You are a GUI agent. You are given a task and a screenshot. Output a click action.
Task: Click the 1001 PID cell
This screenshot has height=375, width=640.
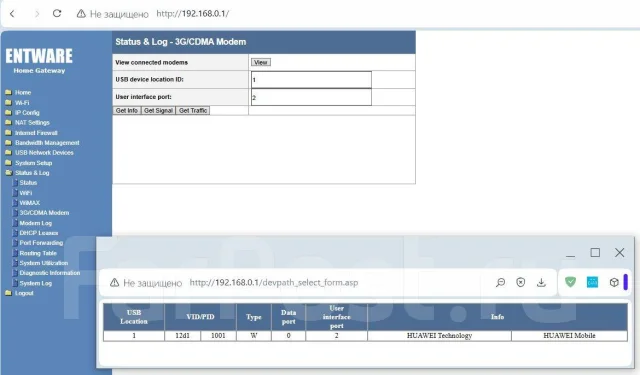click(218, 336)
